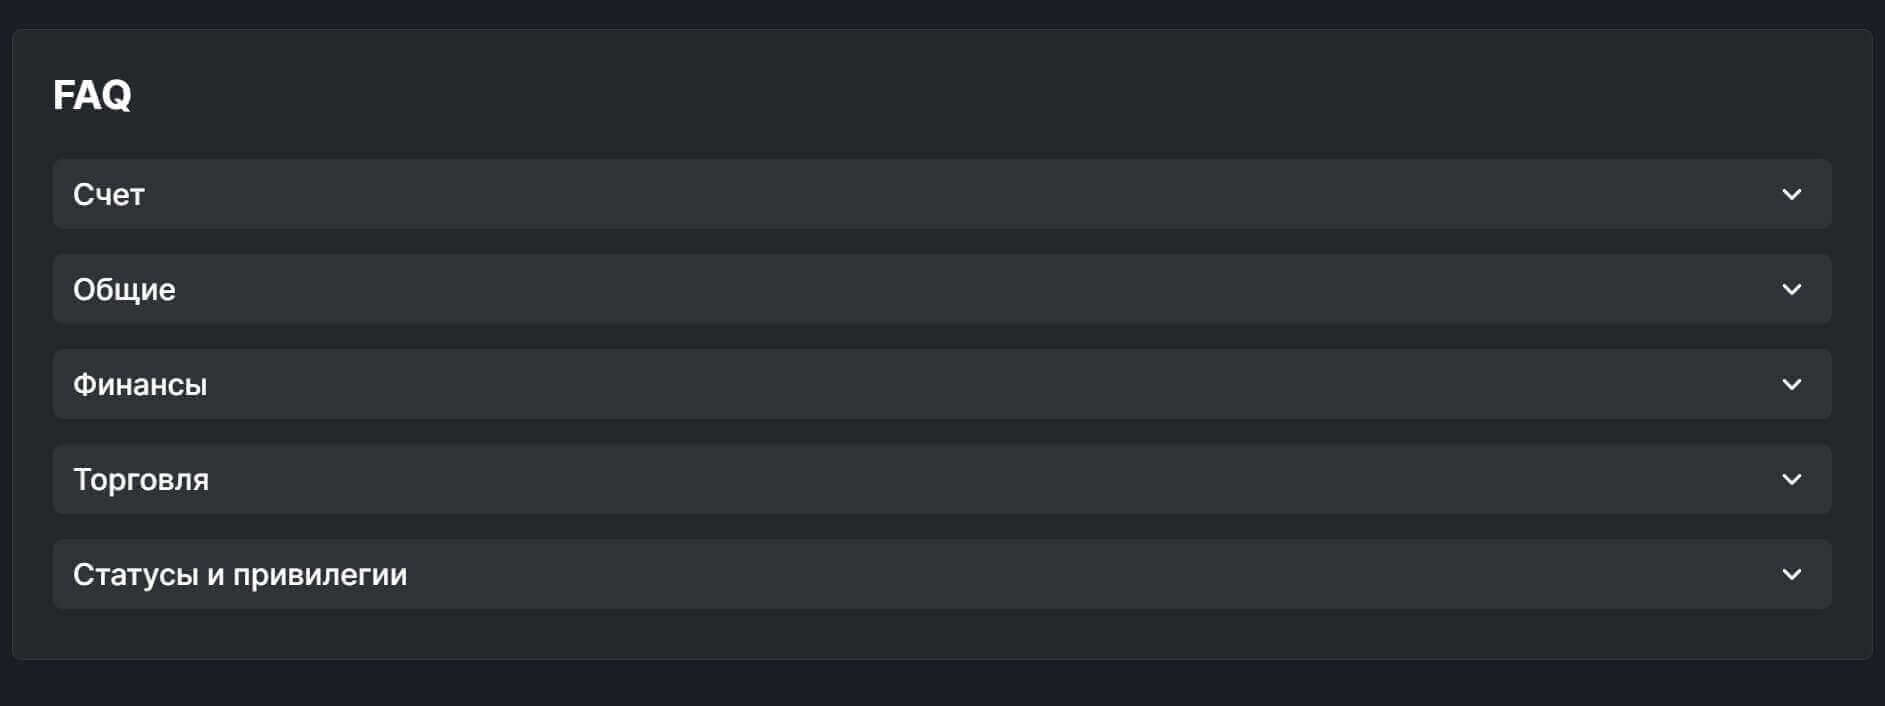This screenshot has height=706, width=1885.
Task: Click the Счет label text
Action: (109, 194)
